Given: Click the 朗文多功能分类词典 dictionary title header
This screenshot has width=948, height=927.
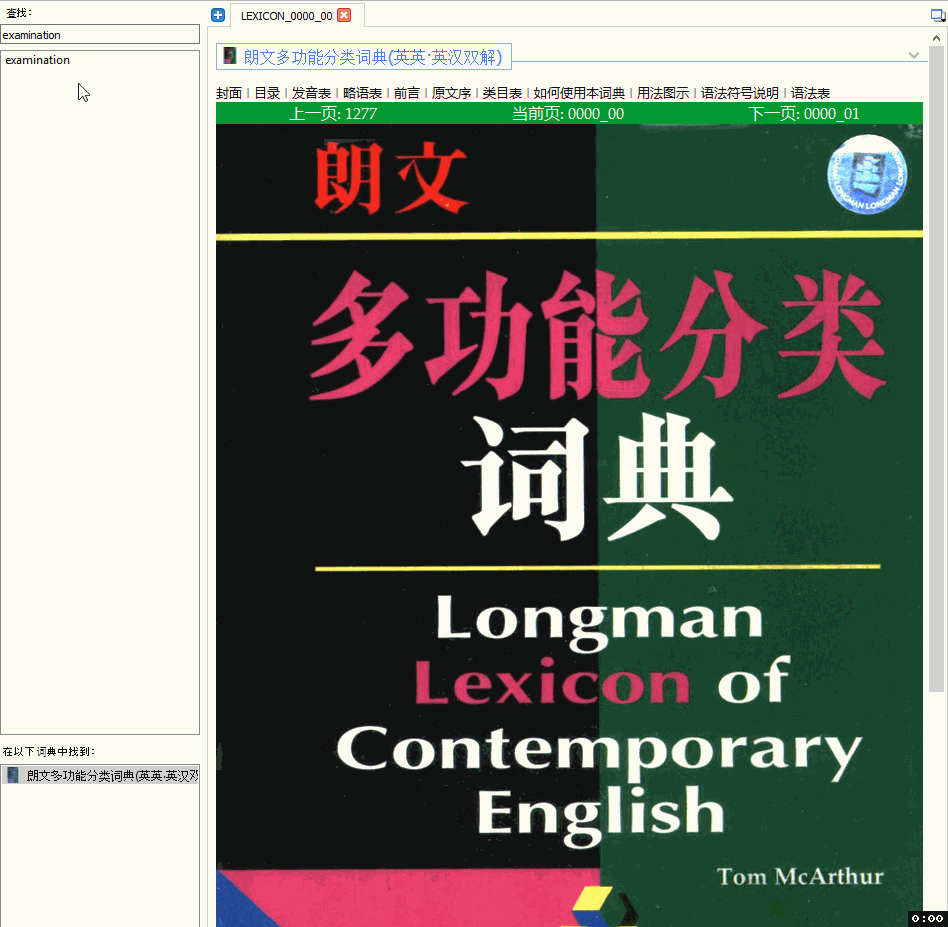Looking at the screenshot, I should click(x=372, y=57).
